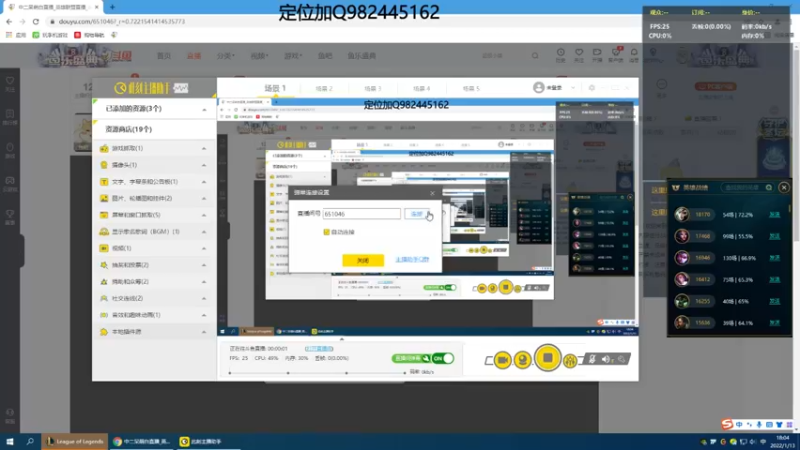Select the 资源商店(19个) header

[x=154, y=130]
